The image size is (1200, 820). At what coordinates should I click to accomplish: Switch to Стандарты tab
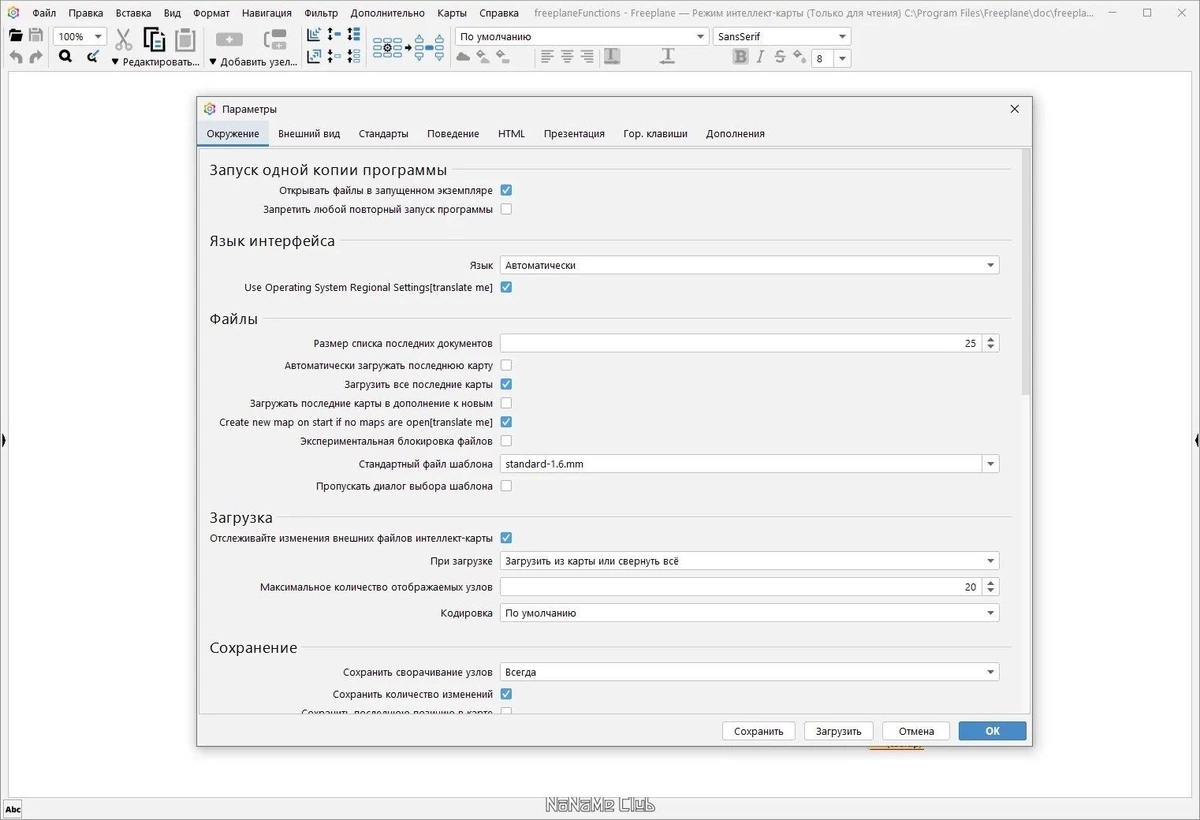pyautogui.click(x=383, y=134)
